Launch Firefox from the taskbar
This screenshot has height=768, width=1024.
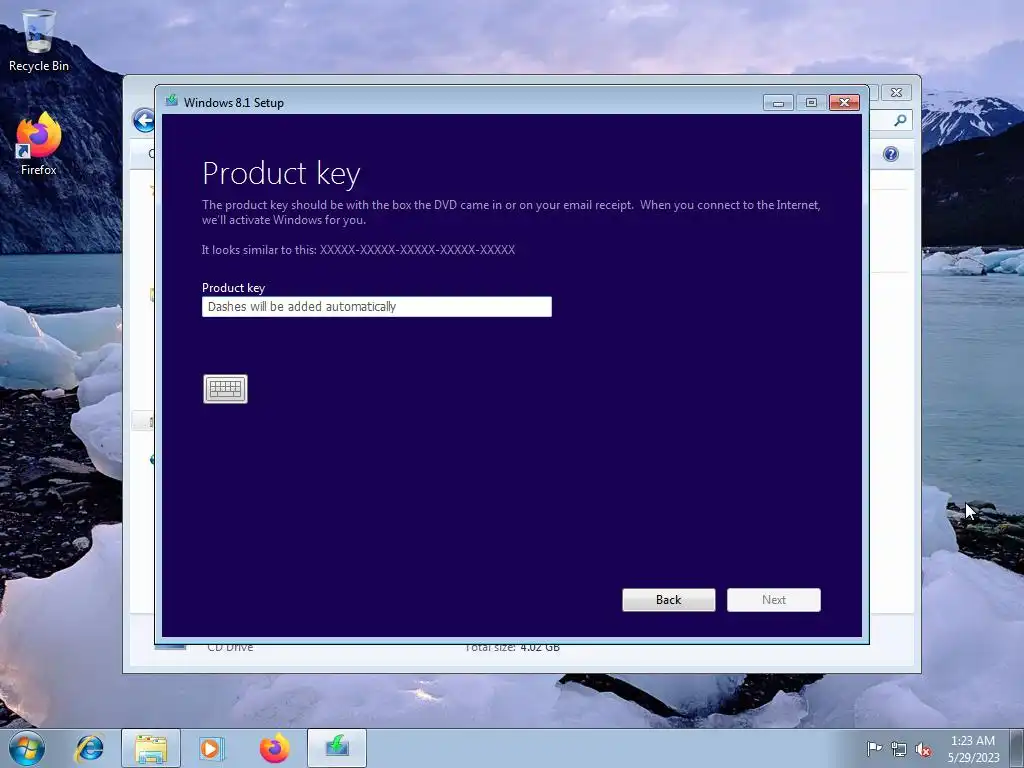(274, 748)
